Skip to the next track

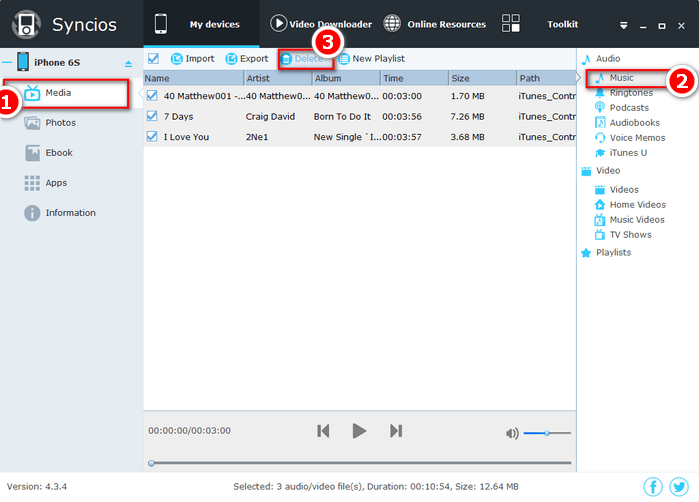(x=396, y=431)
